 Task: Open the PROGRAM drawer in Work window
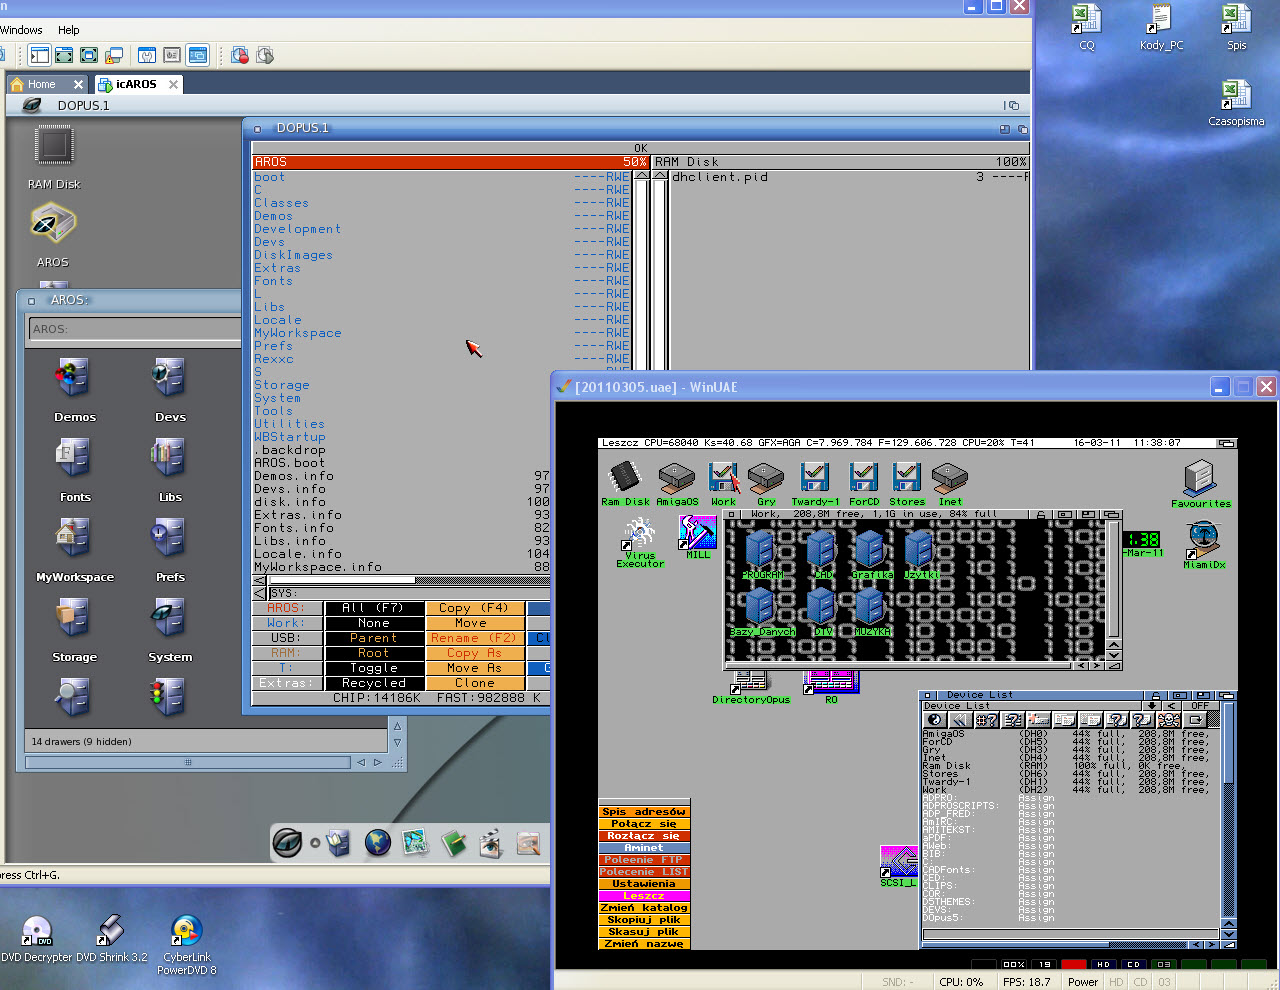click(x=761, y=554)
